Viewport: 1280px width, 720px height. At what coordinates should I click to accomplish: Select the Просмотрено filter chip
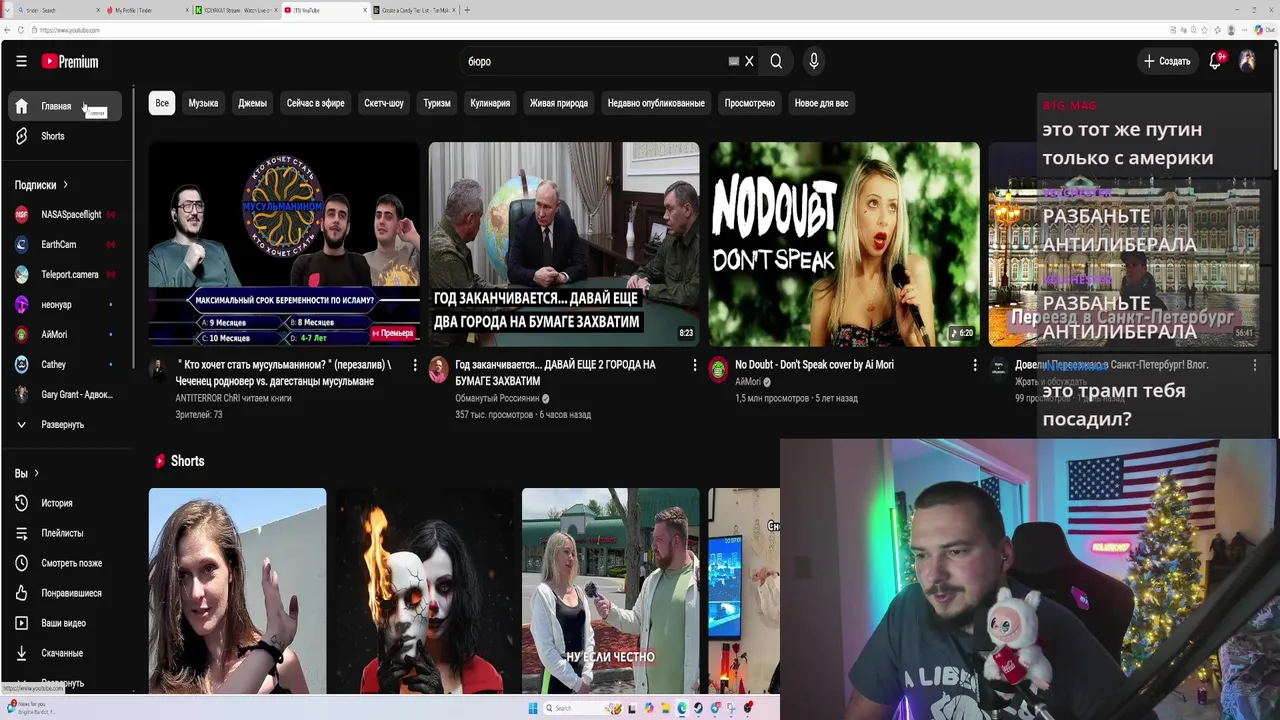(x=750, y=103)
